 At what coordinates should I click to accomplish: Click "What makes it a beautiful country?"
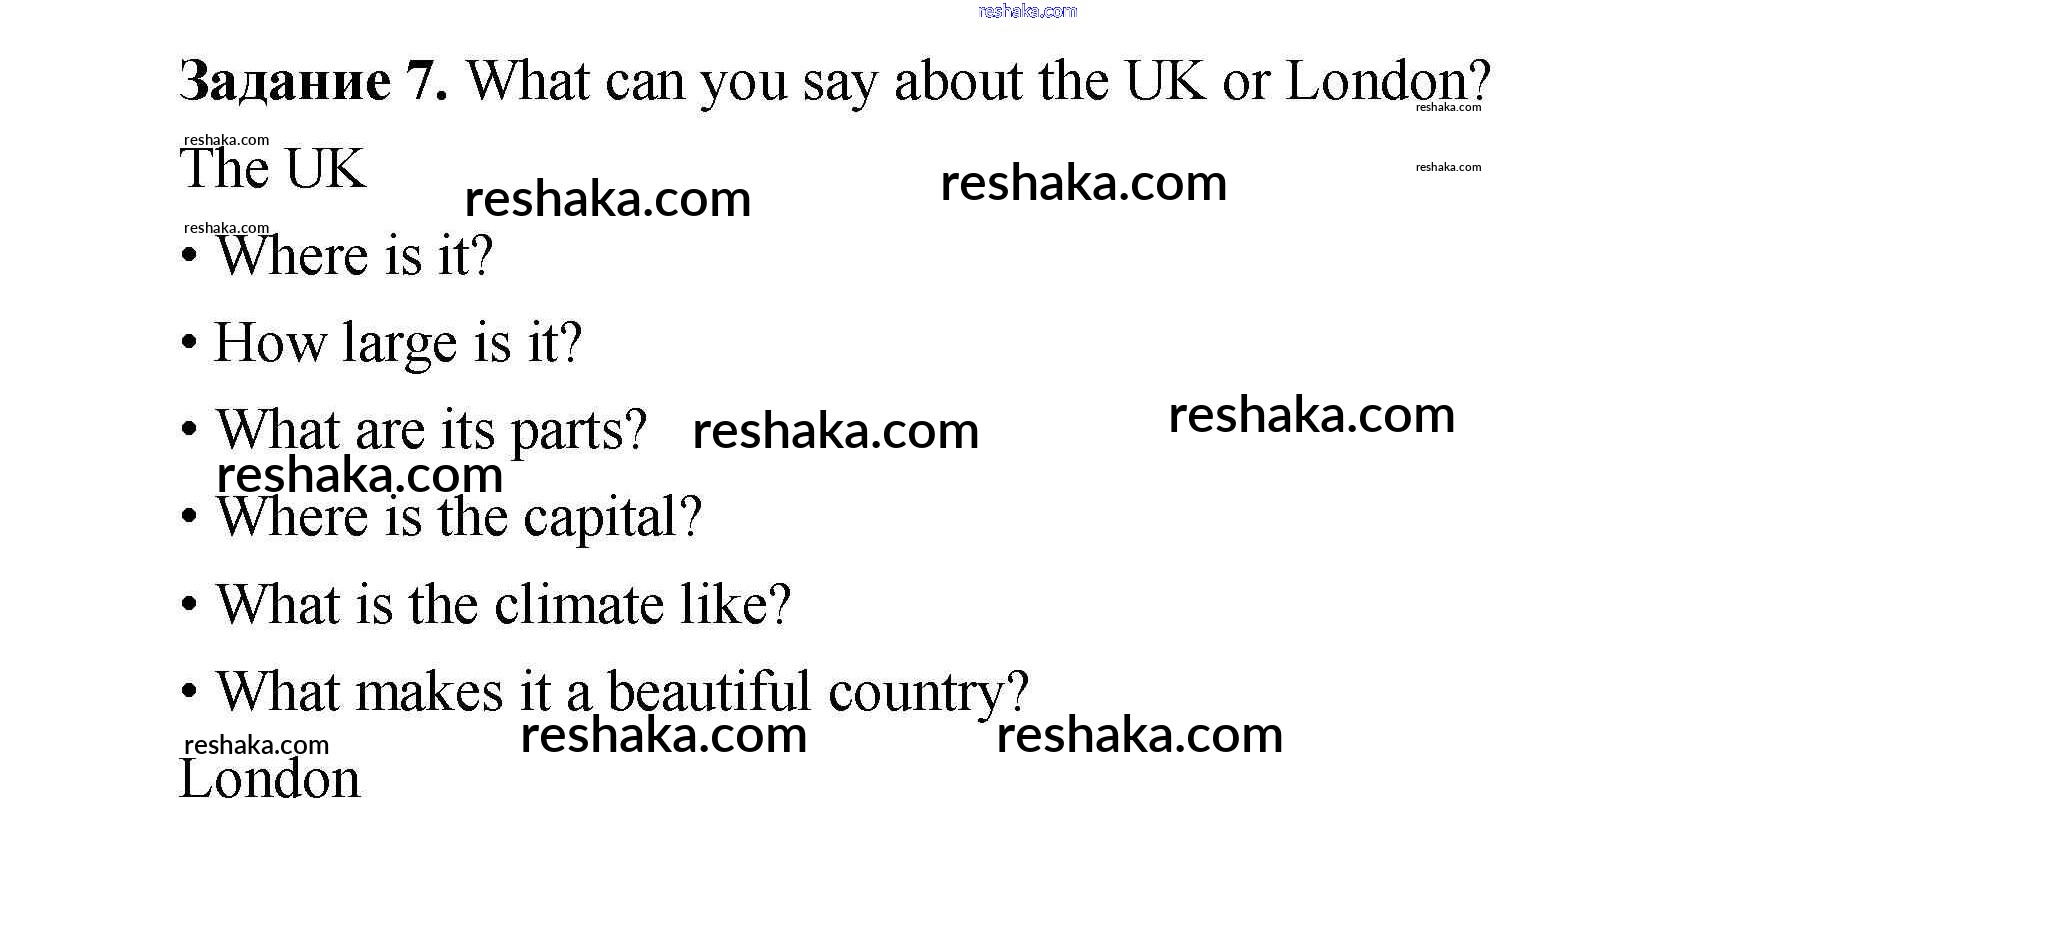pyautogui.click(x=622, y=692)
